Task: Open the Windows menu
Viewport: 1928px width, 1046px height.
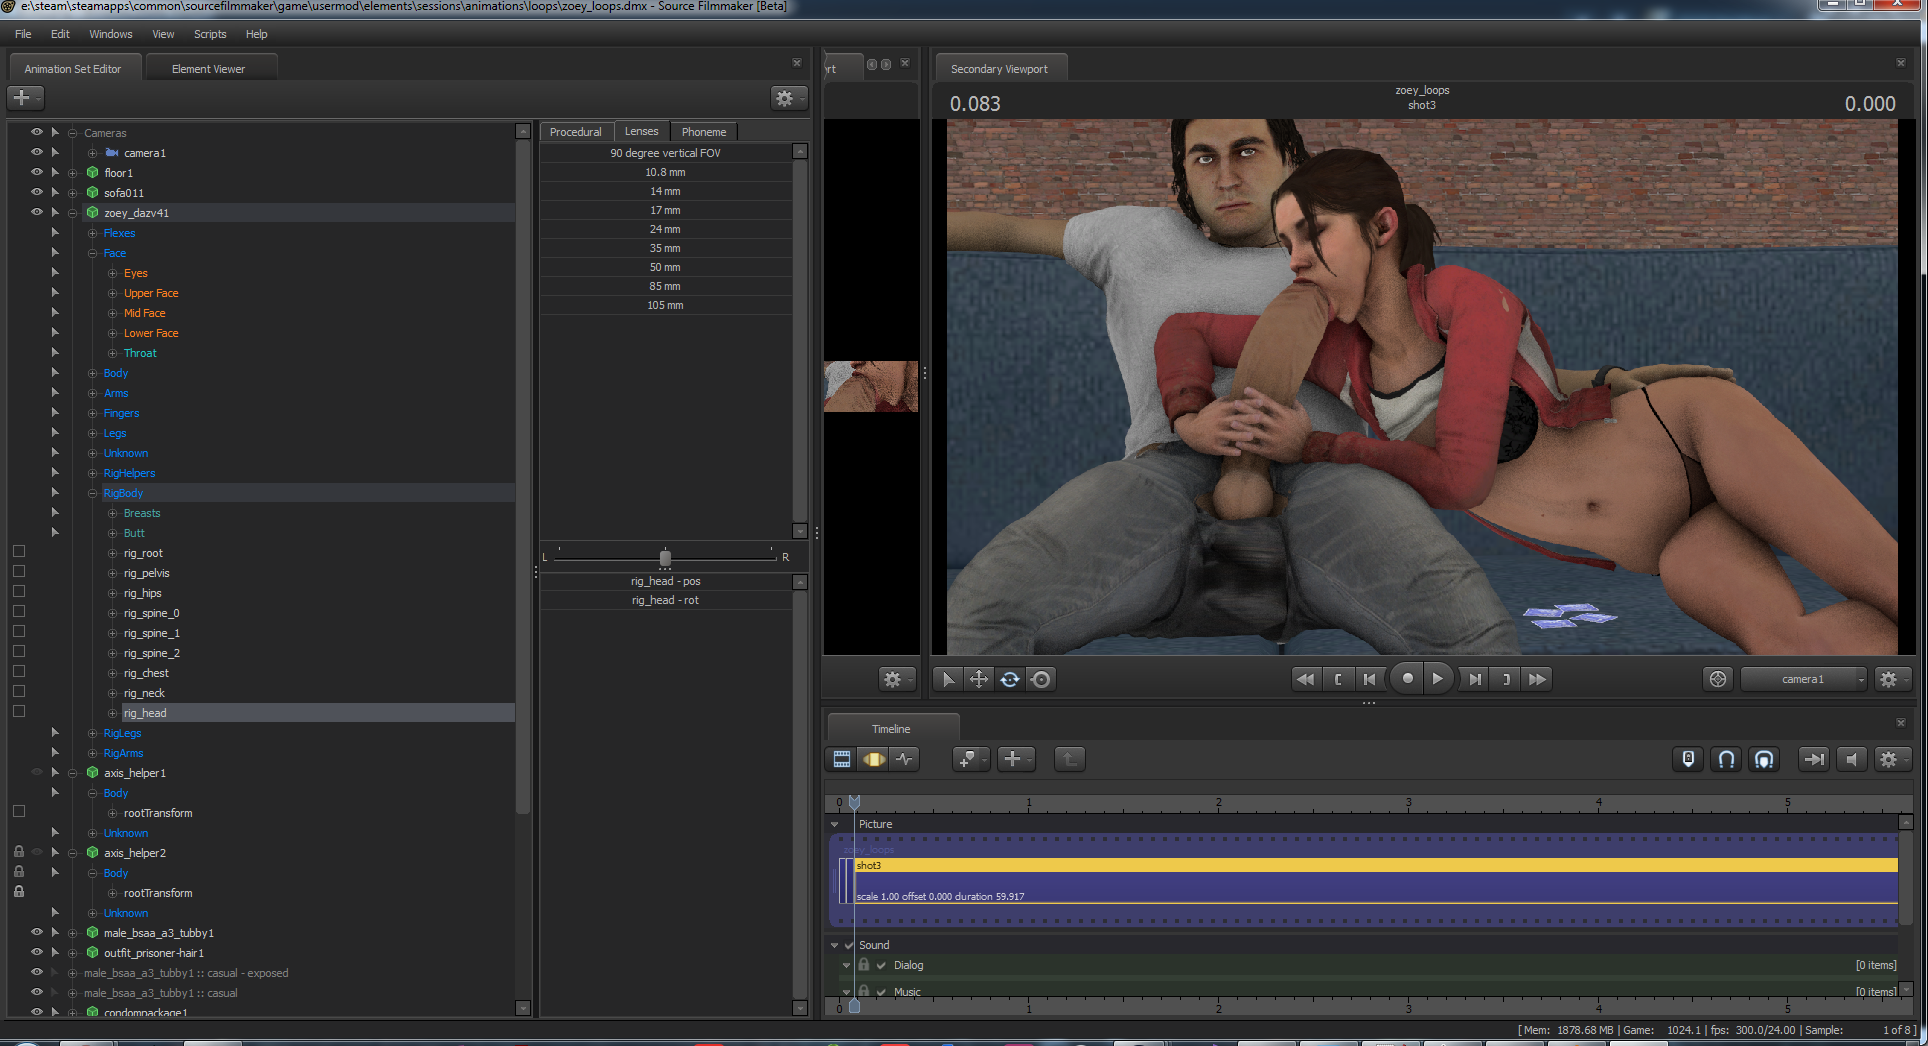Action: point(110,34)
